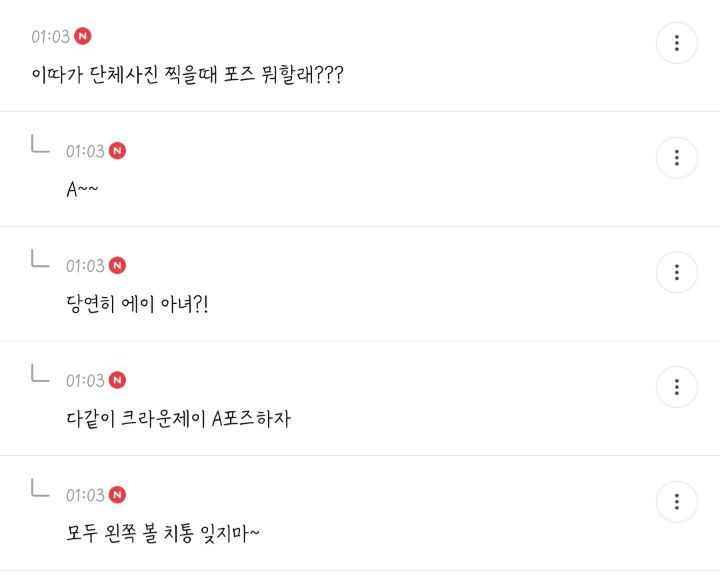Click the reply arrow beside the "다같이 크라운제이 A포즈하자" comment
The image size is (720, 576).
(x=39, y=375)
